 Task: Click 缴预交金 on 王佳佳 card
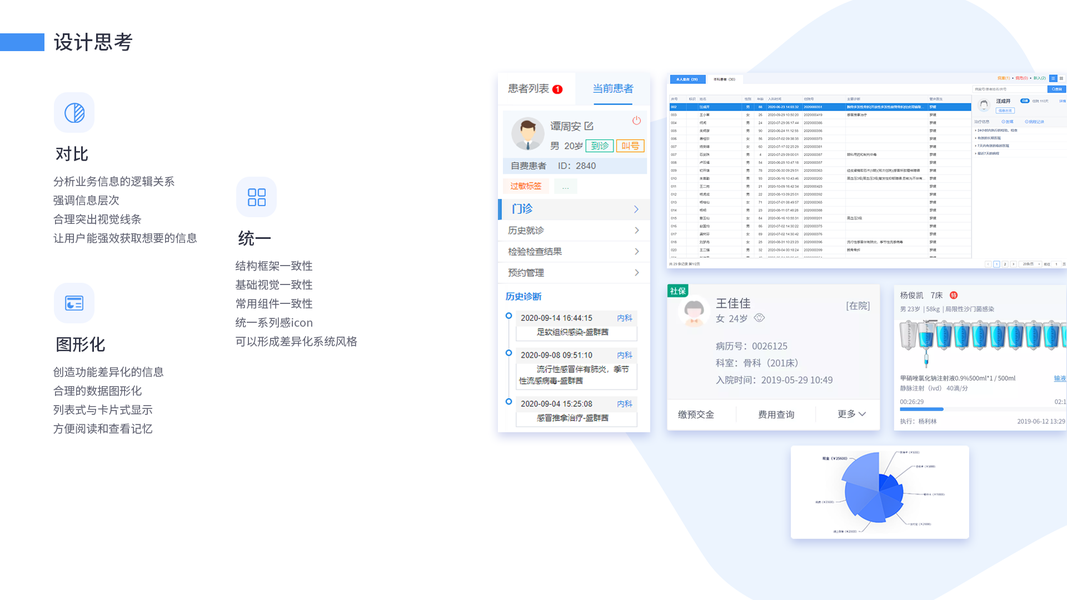coord(695,414)
